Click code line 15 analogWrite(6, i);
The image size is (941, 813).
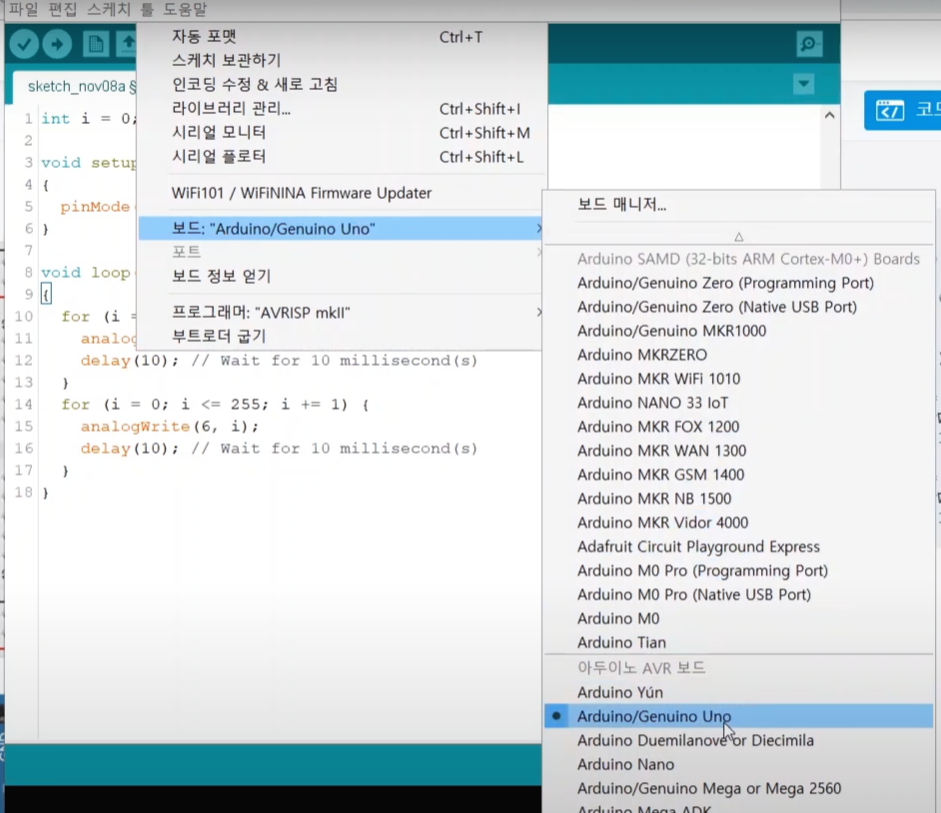(x=170, y=427)
